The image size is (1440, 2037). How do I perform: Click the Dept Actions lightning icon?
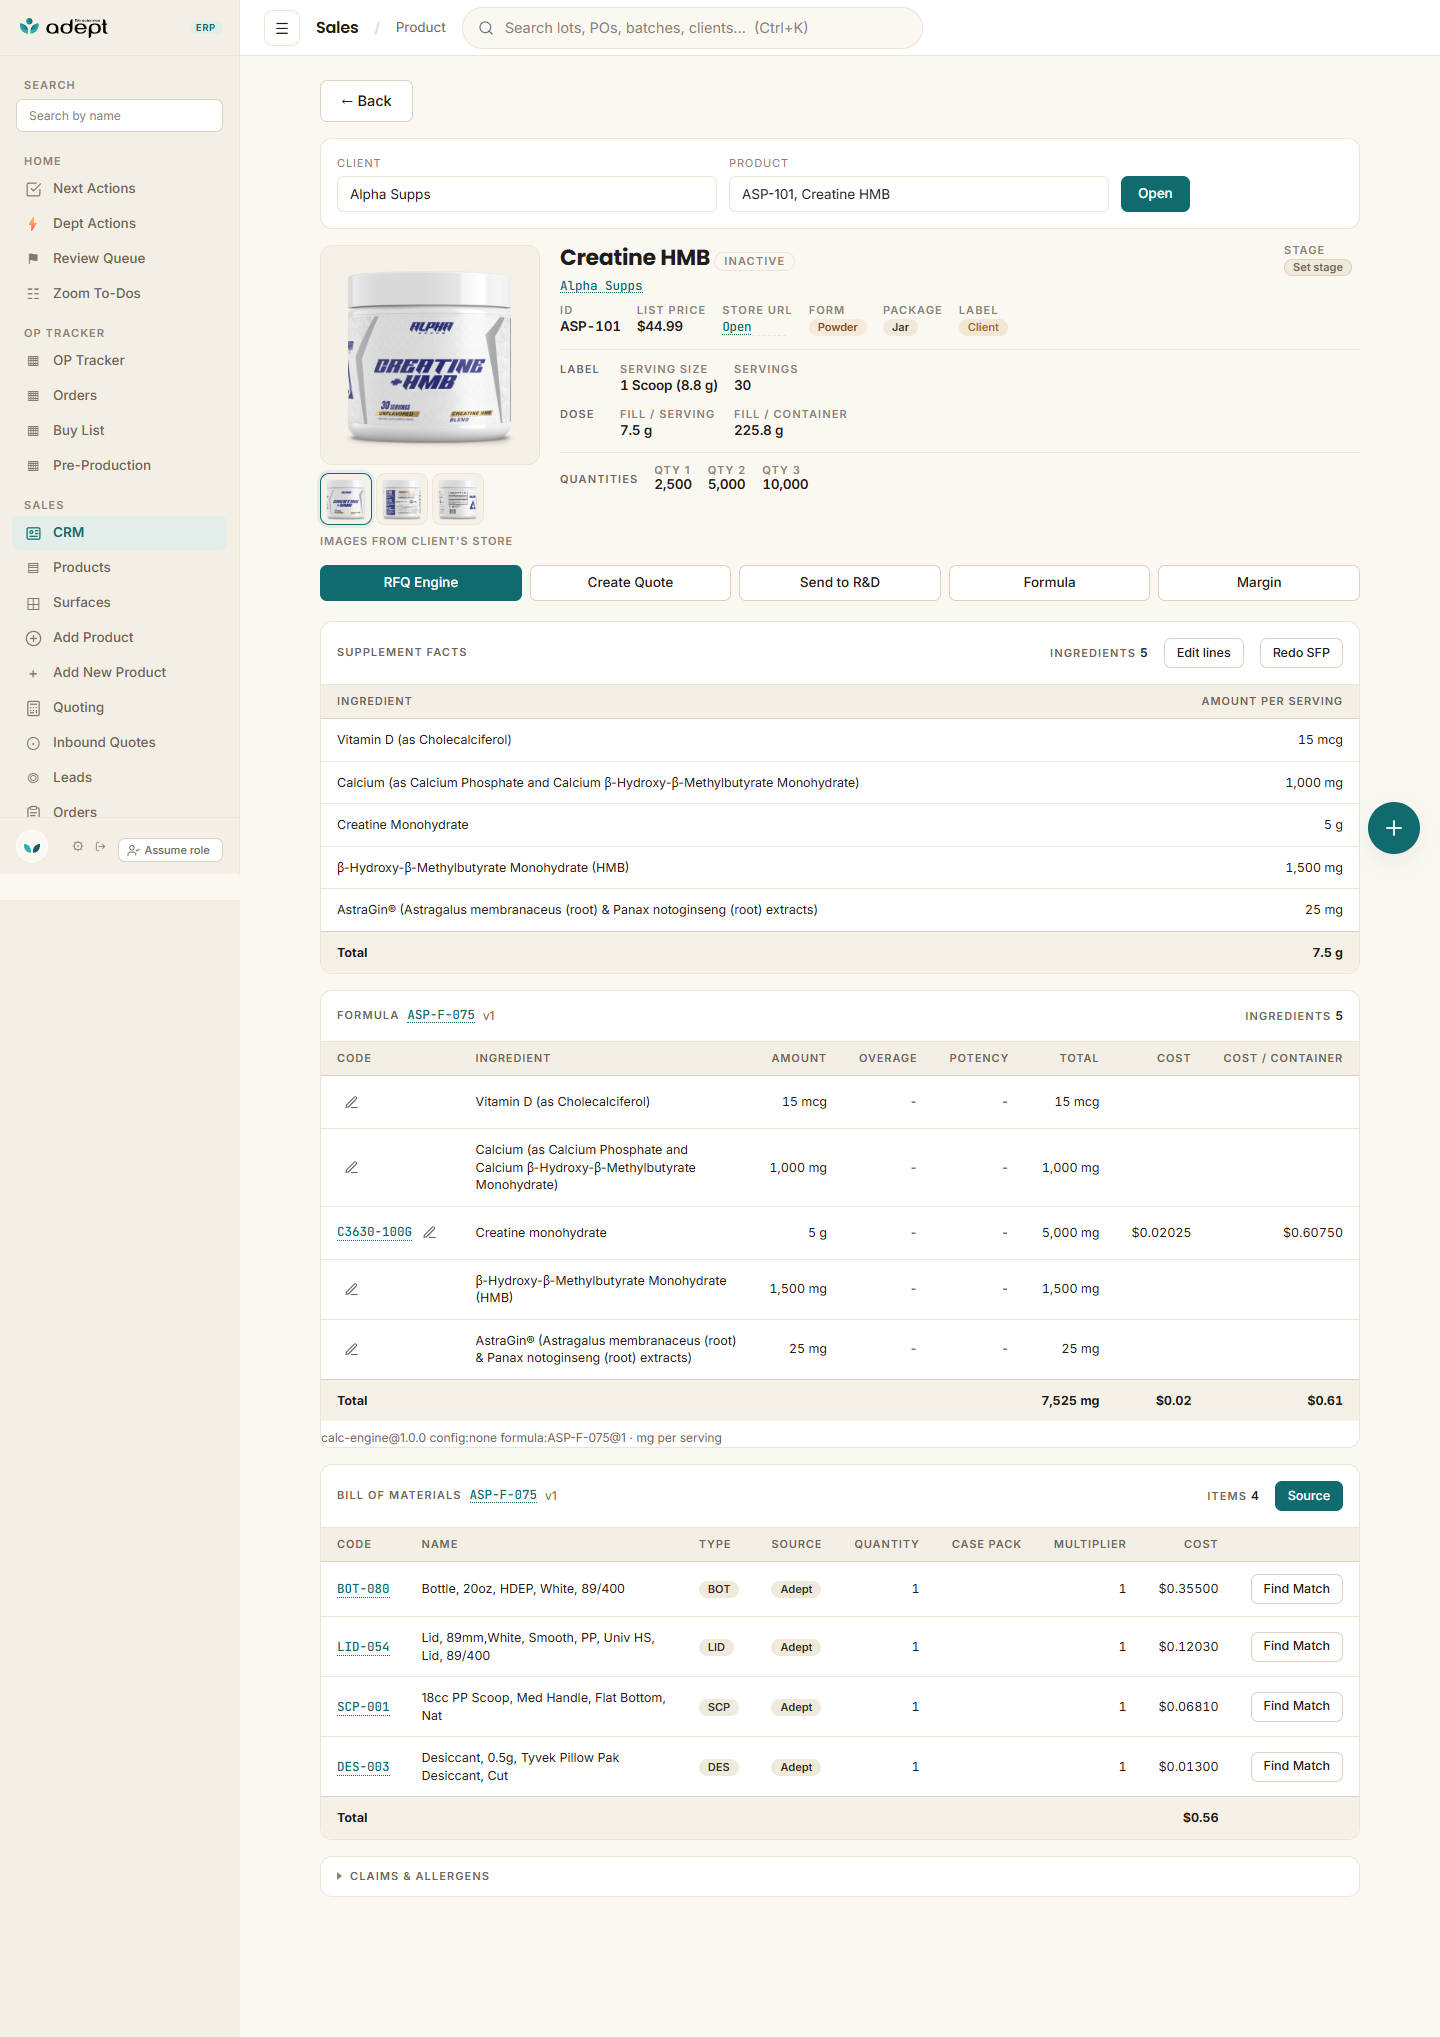(33, 224)
